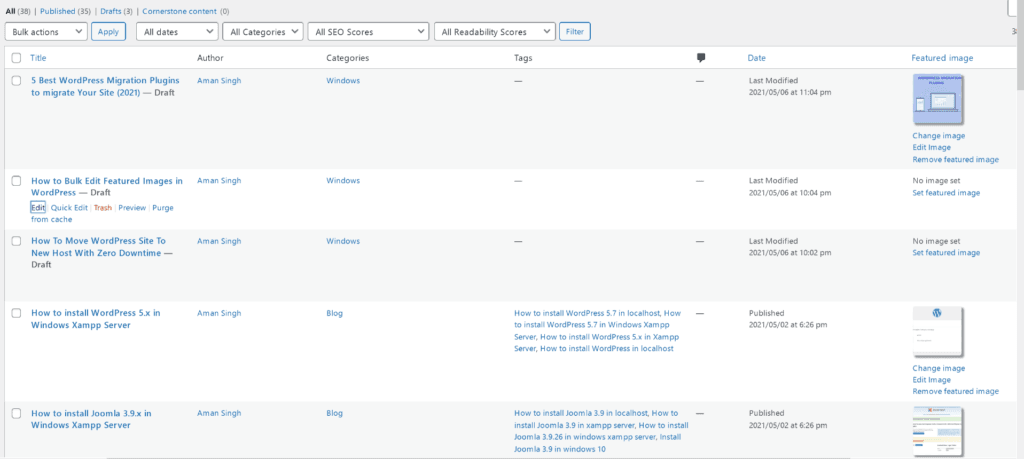
Task: Open the All dates dropdown
Action: 177,31
